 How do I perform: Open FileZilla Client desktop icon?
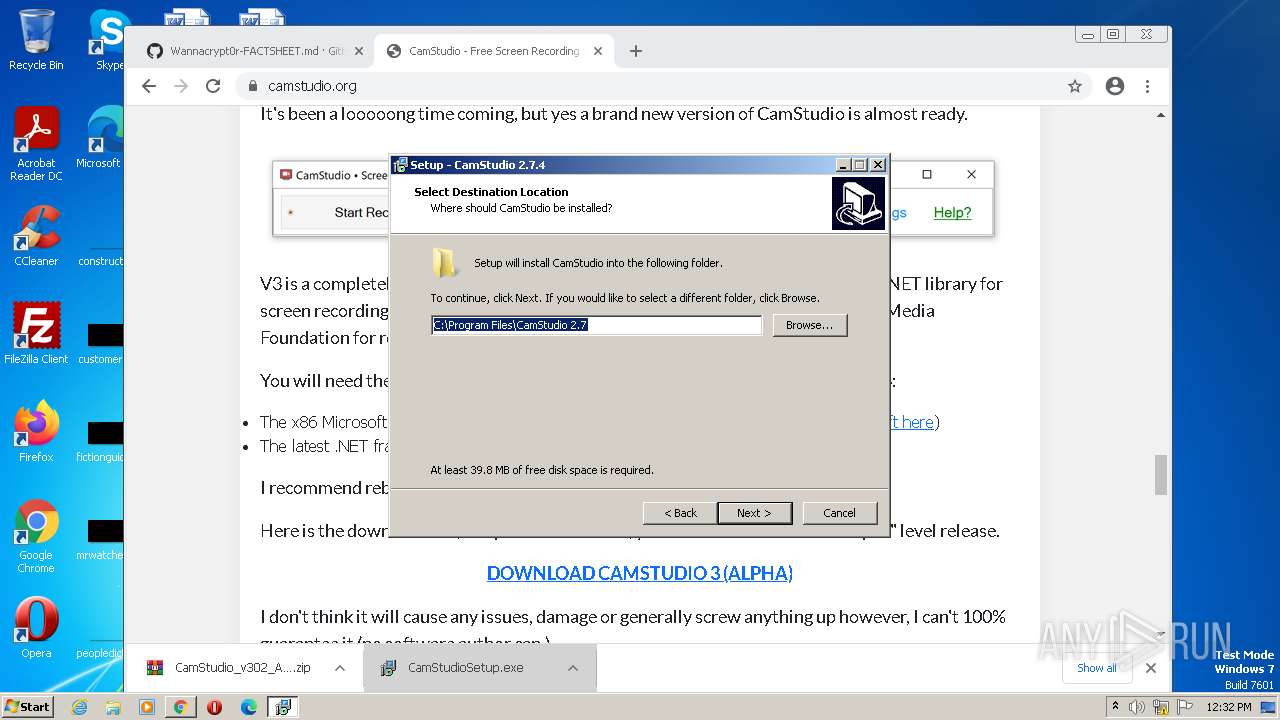click(36, 334)
